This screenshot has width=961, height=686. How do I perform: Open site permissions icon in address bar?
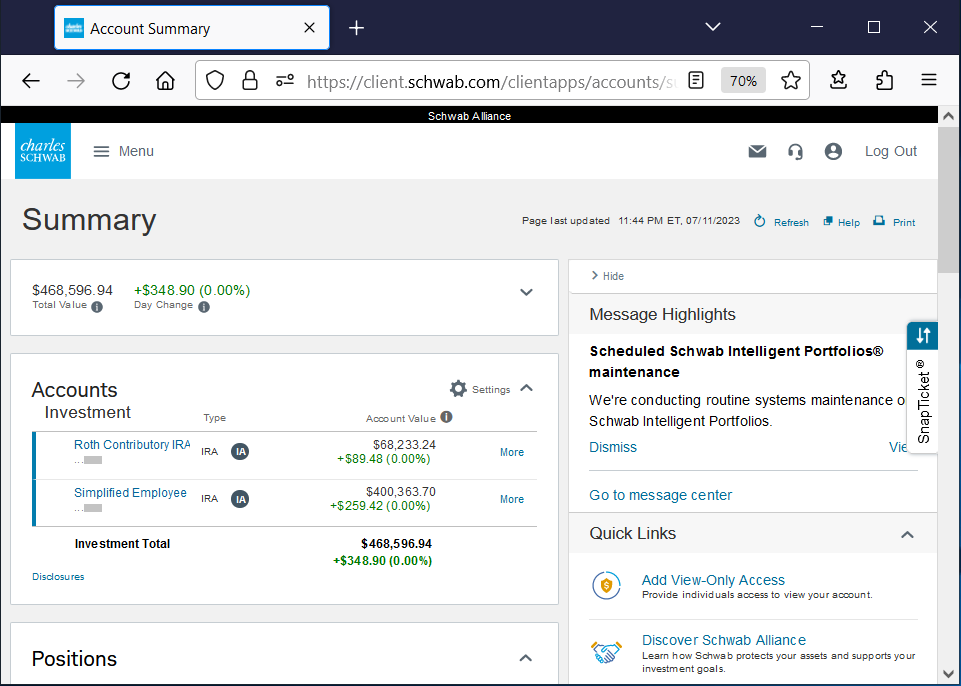[285, 80]
